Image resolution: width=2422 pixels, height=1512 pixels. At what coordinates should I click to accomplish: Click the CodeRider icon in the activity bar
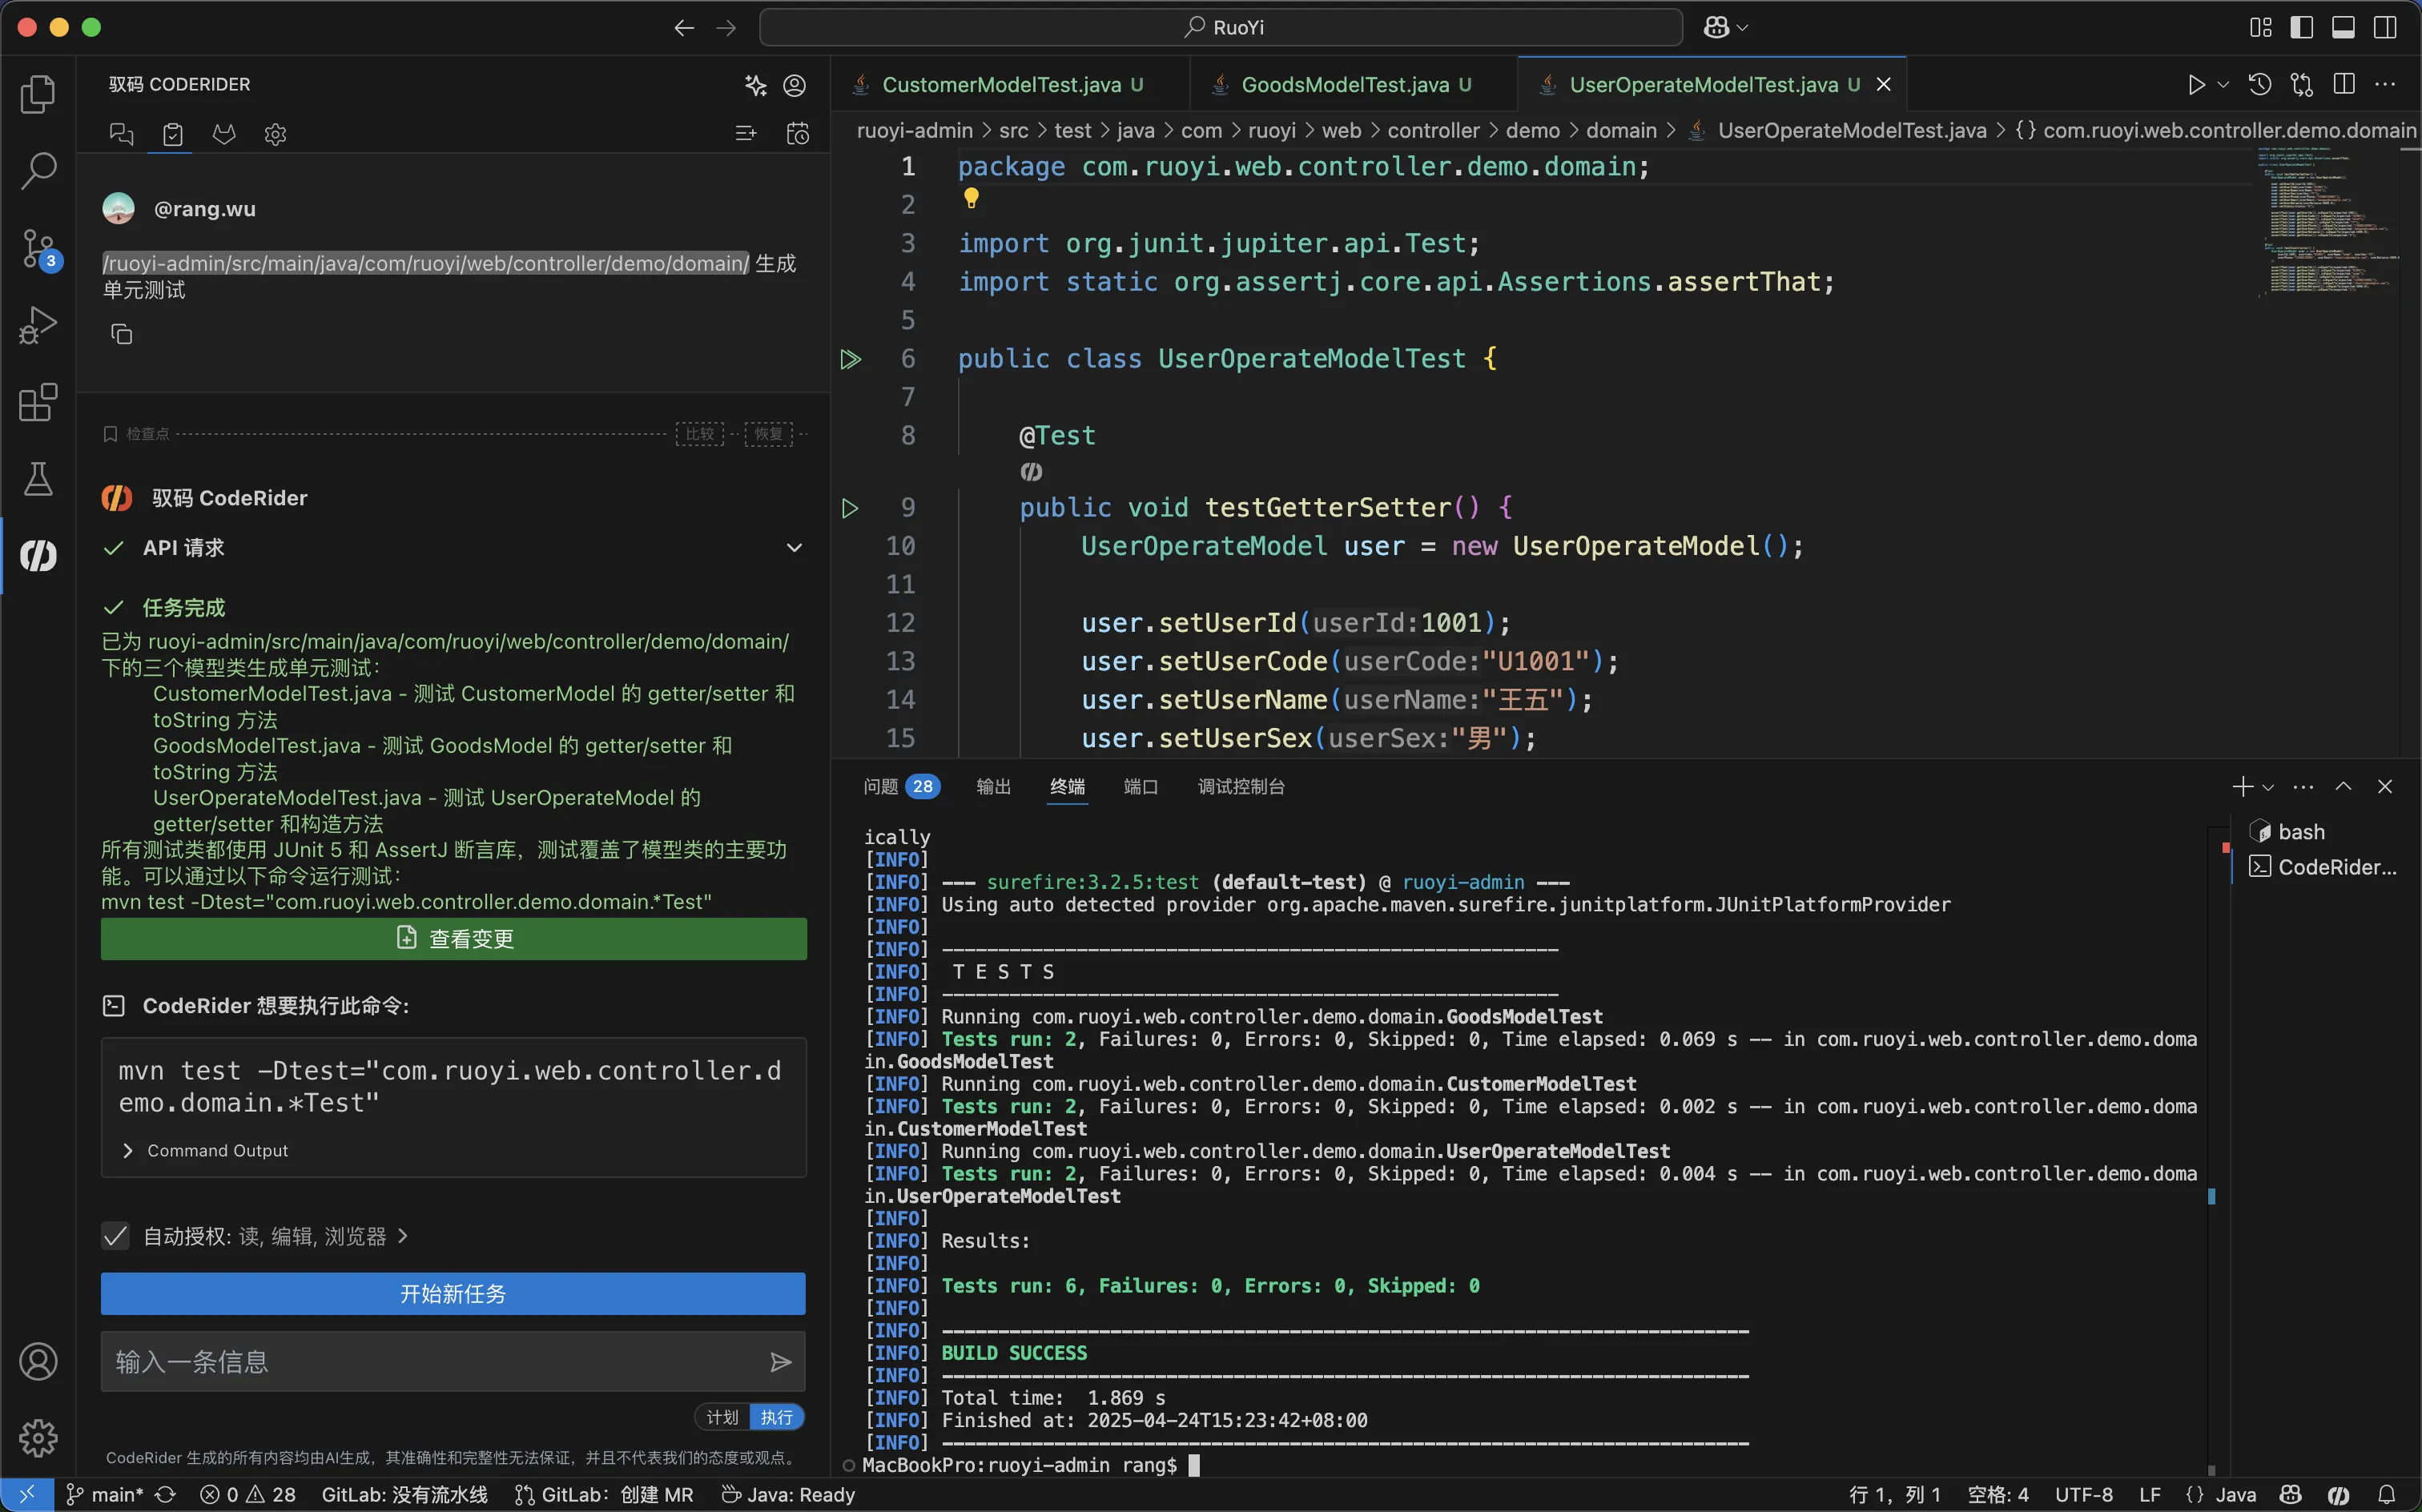click(38, 555)
